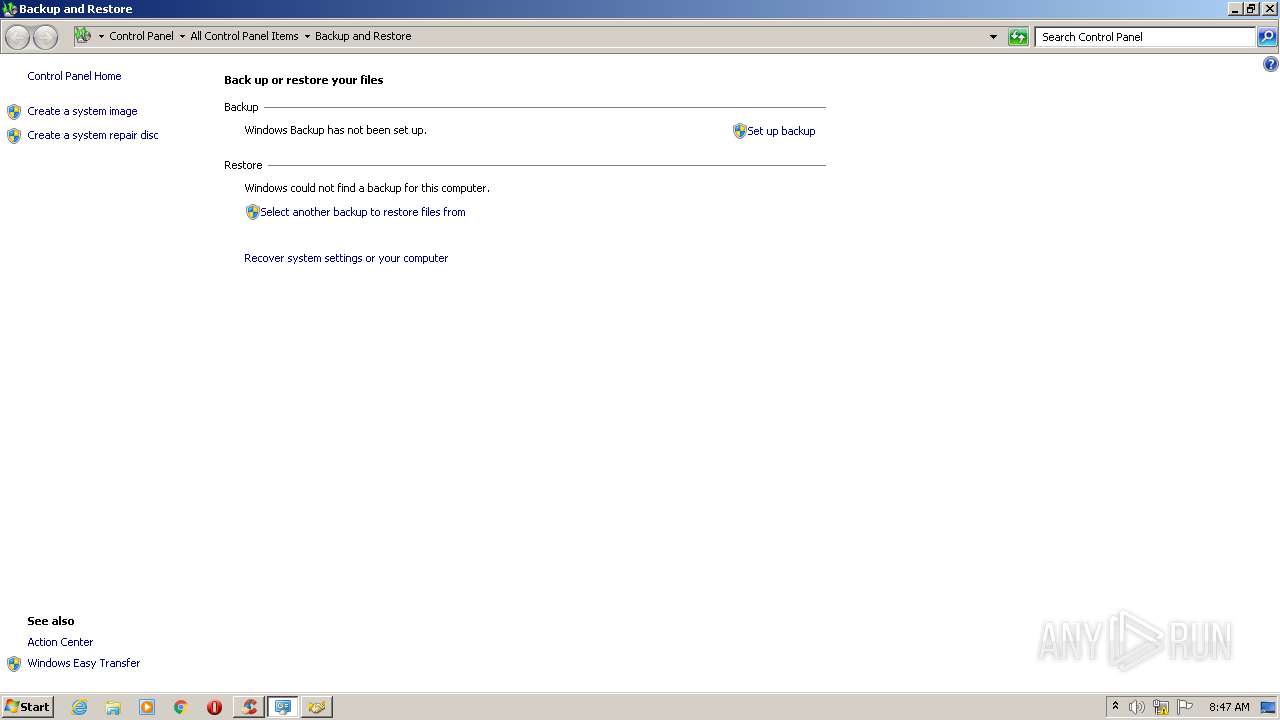This screenshot has height=720, width=1280.
Task: Expand dropdown arrow after All Control Panel Items
Action: click(x=307, y=37)
